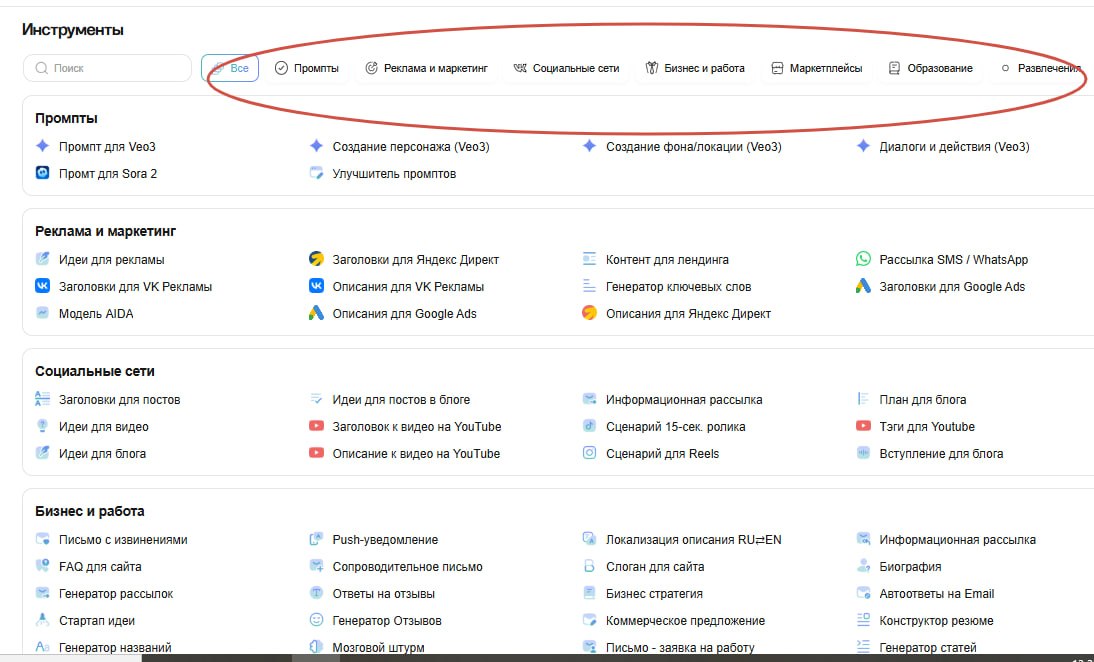The image size is (1094, 662).
Task: Open the Модель AIDA tool link
Action: pos(96,314)
